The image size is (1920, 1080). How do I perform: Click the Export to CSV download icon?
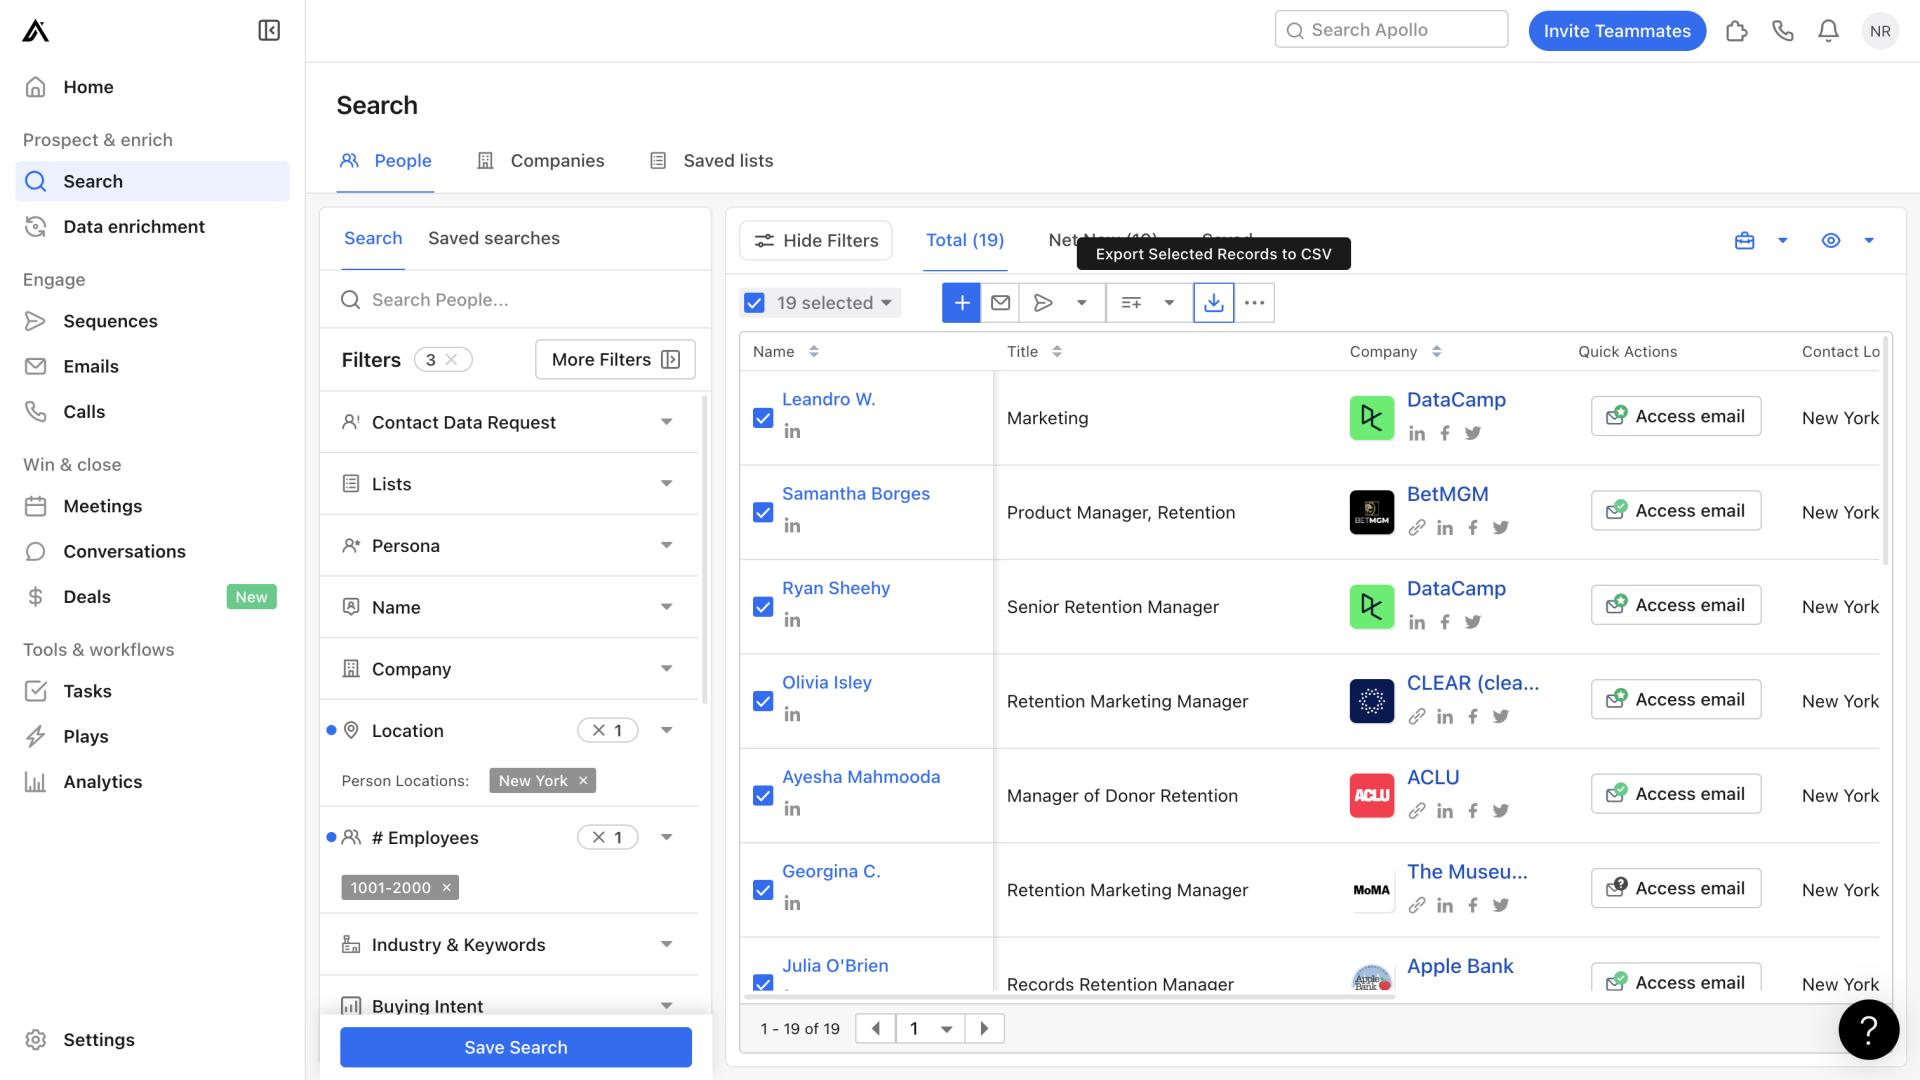1213,303
